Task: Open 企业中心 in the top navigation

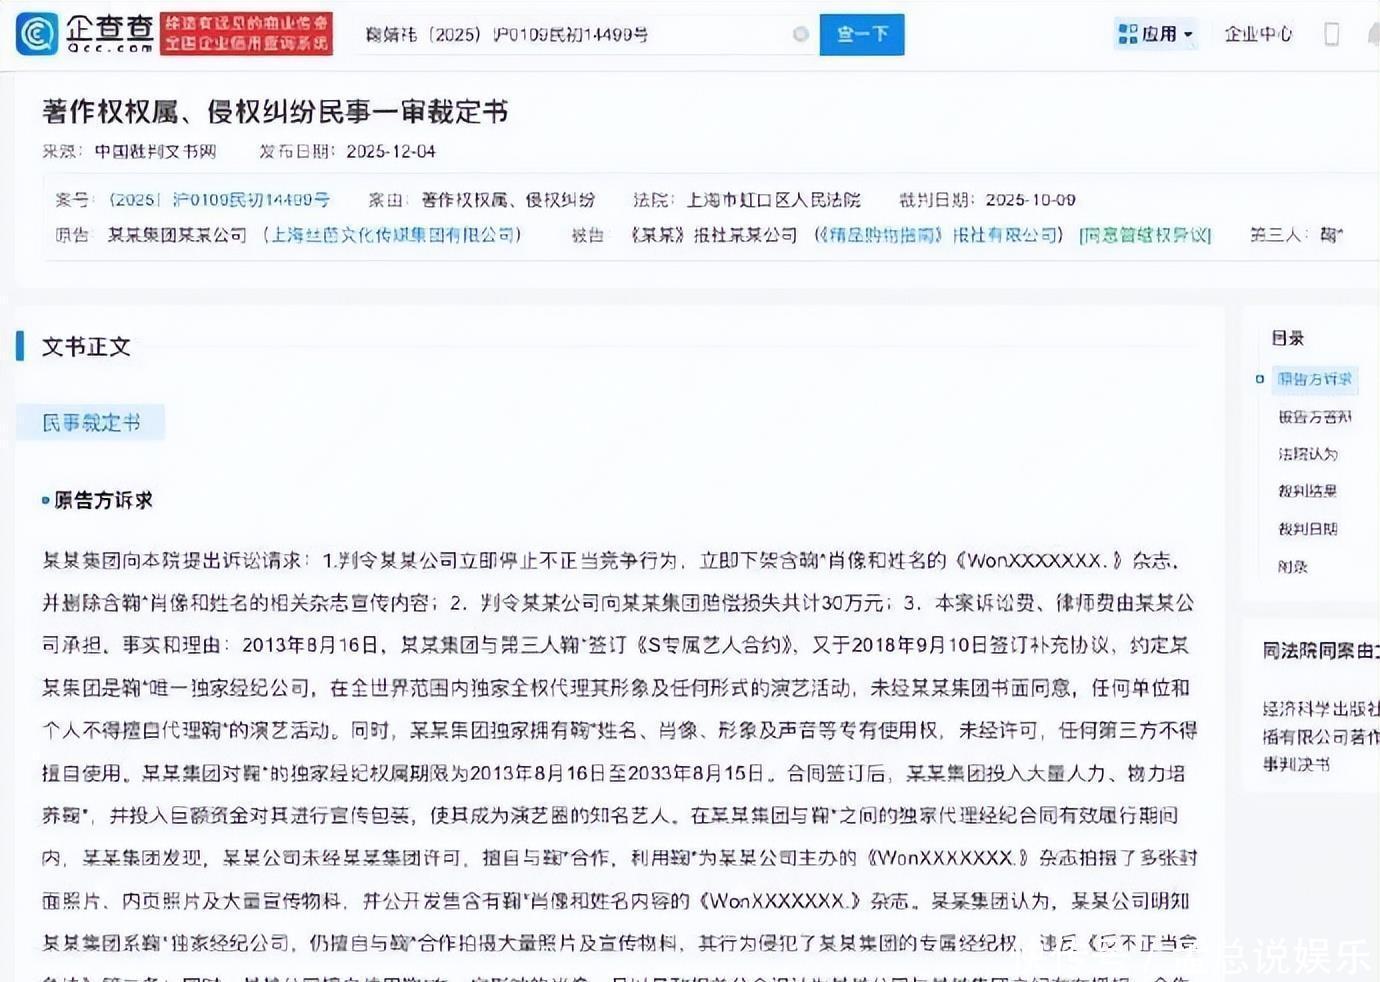Action: click(1258, 34)
